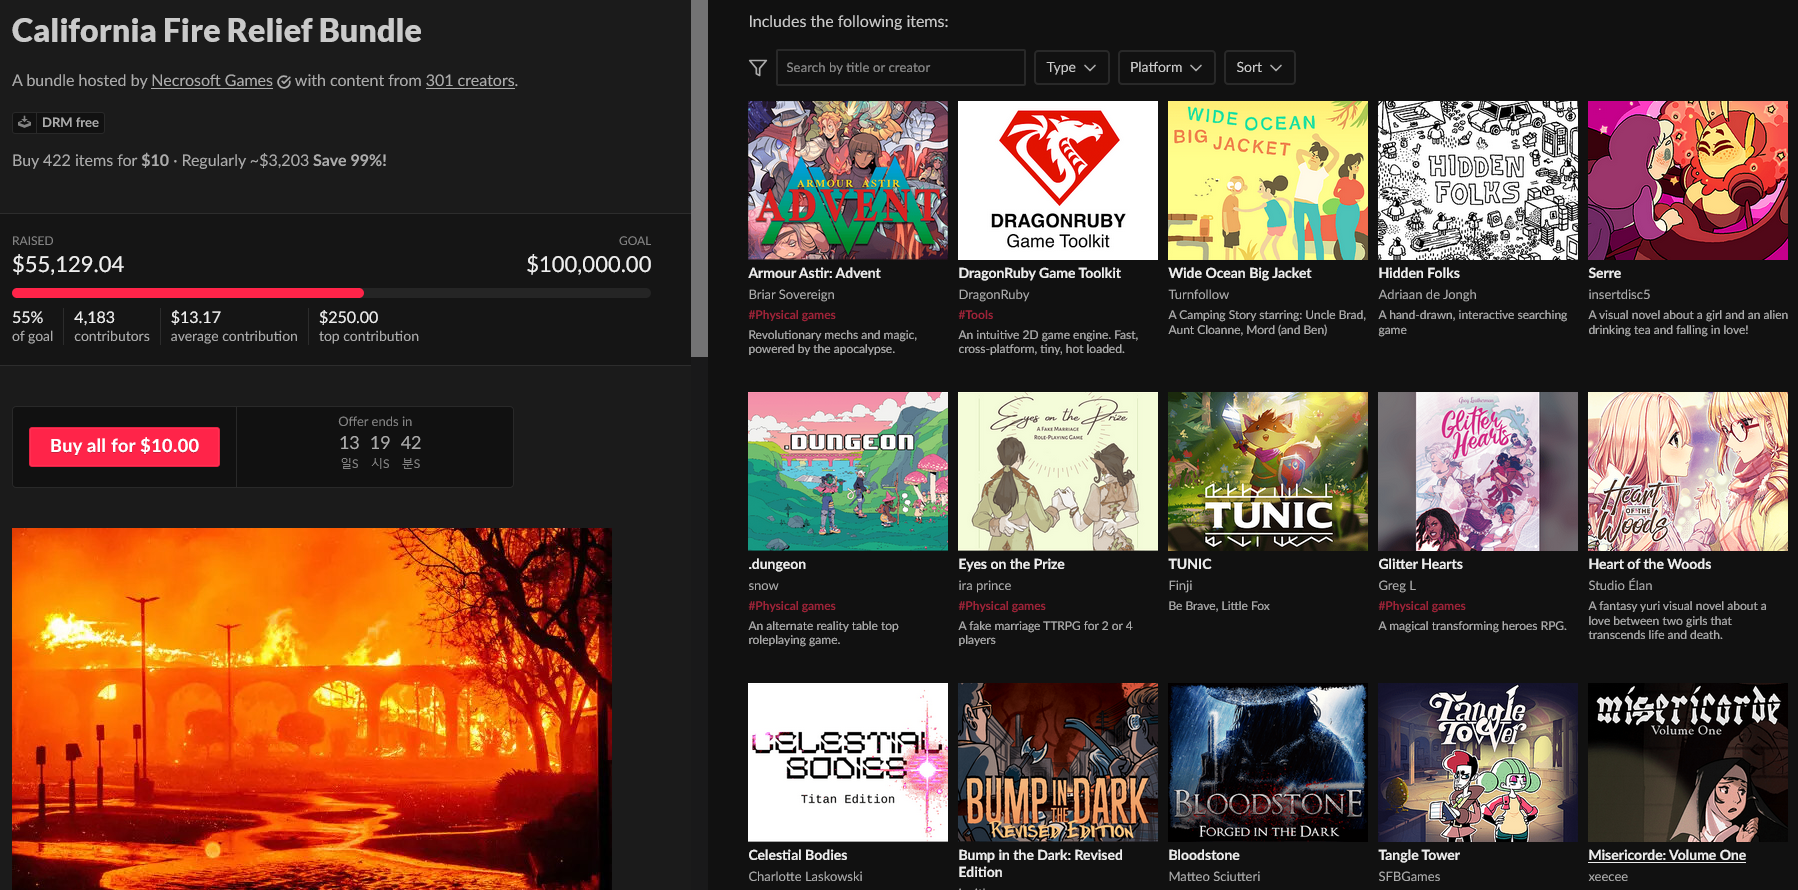Open creator Charlotte Laskowski's page
The image size is (1798, 890).
(x=805, y=877)
